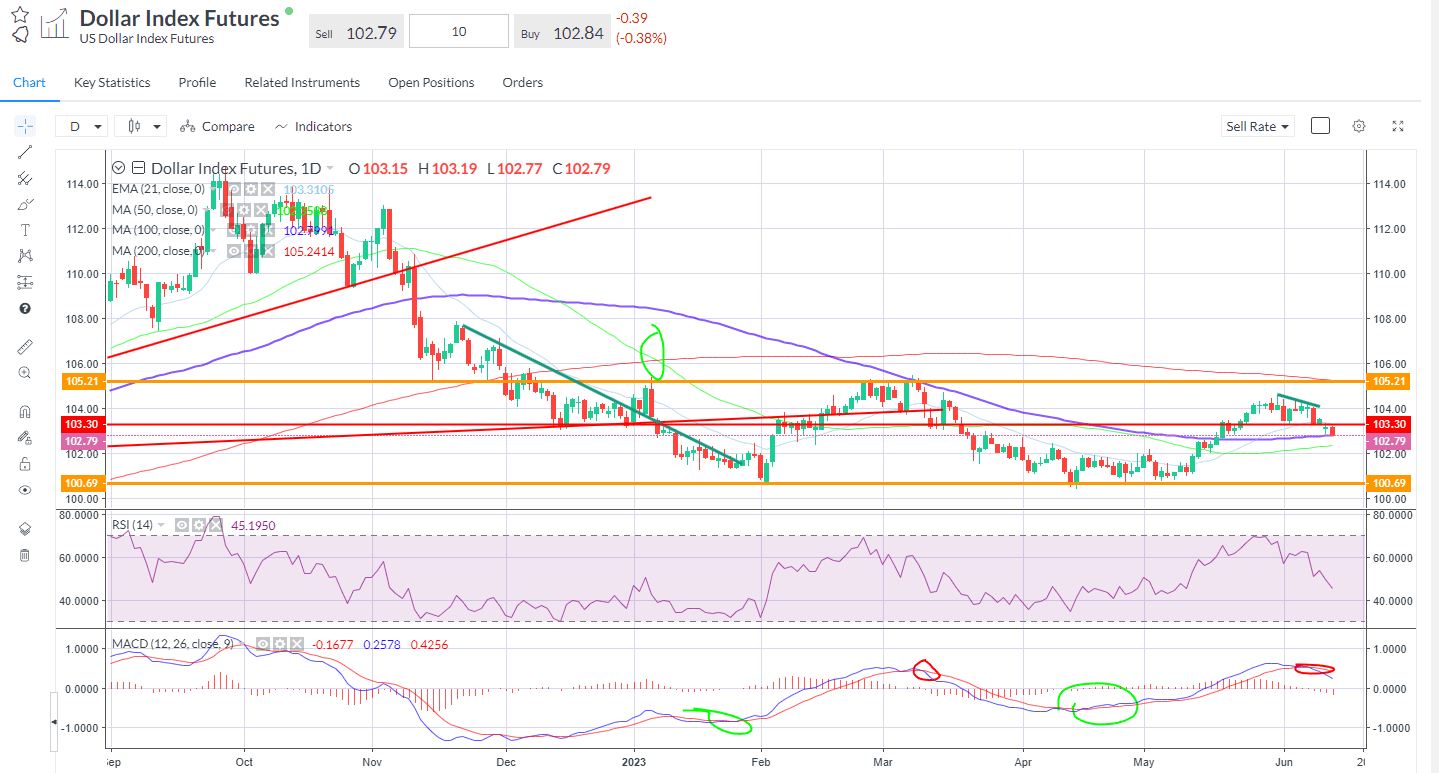Collapse the main series legend minus box
The width and height of the screenshot is (1439, 773).
[x=138, y=168]
